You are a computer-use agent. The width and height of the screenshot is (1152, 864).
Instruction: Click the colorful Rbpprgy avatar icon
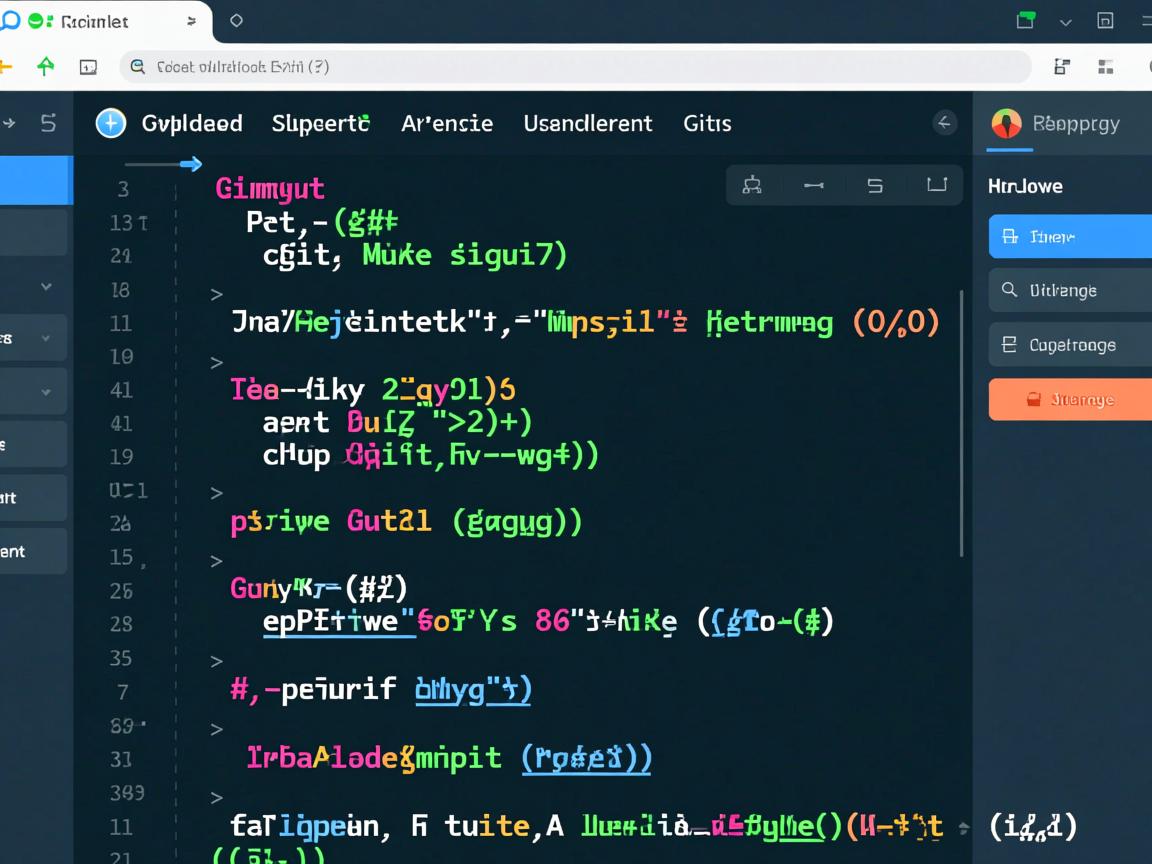(x=1006, y=124)
